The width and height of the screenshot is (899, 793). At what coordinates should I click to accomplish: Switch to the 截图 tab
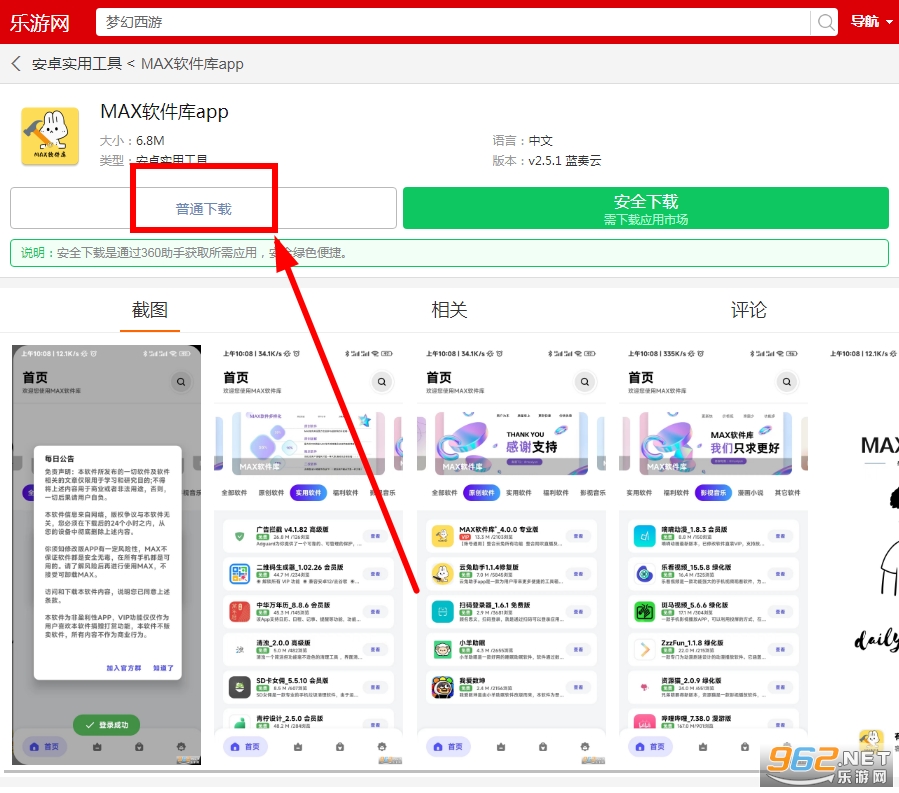click(150, 310)
